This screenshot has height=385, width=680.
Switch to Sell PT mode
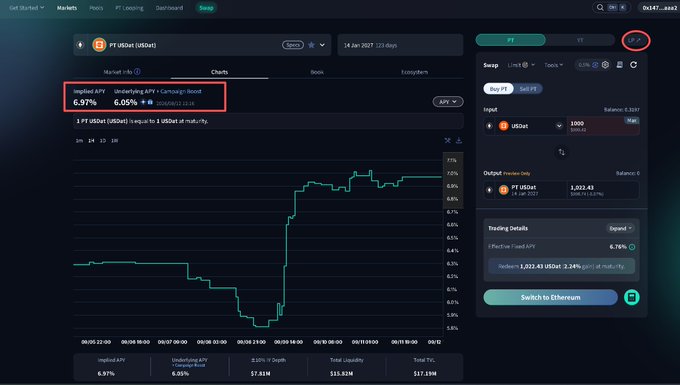pyautogui.click(x=528, y=89)
